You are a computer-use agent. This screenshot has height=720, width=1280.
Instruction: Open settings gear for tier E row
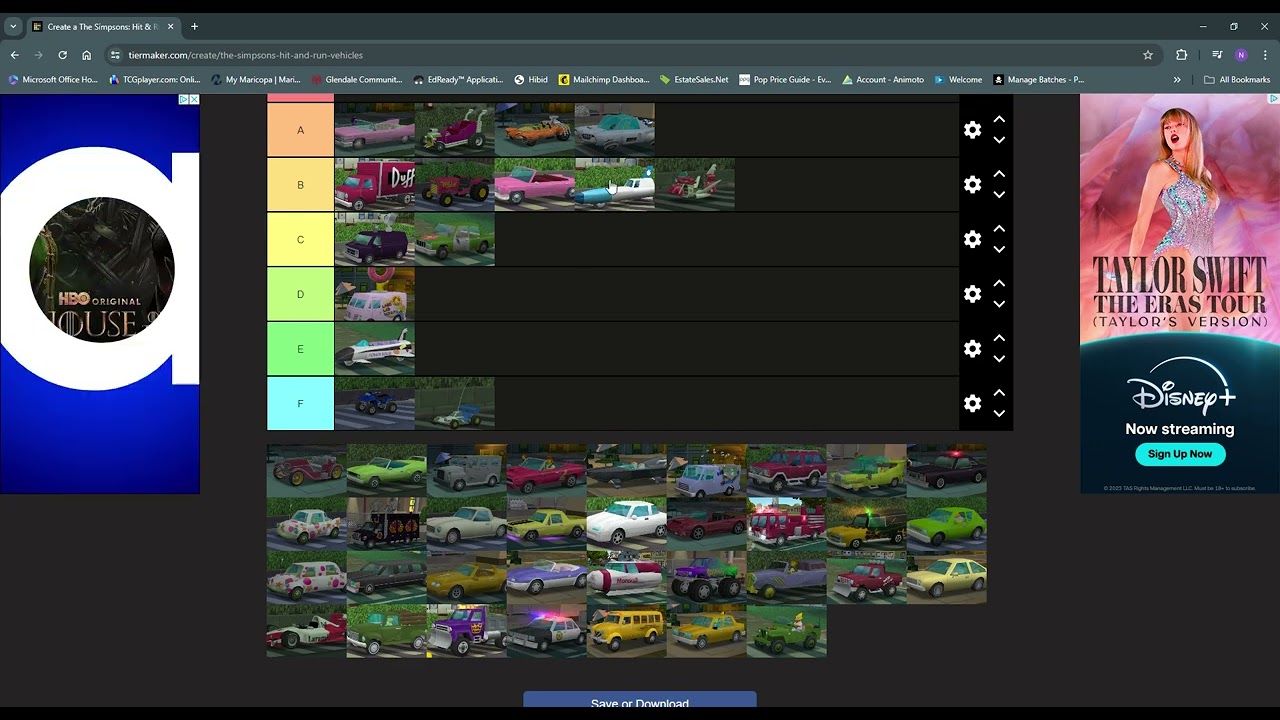[972, 349]
